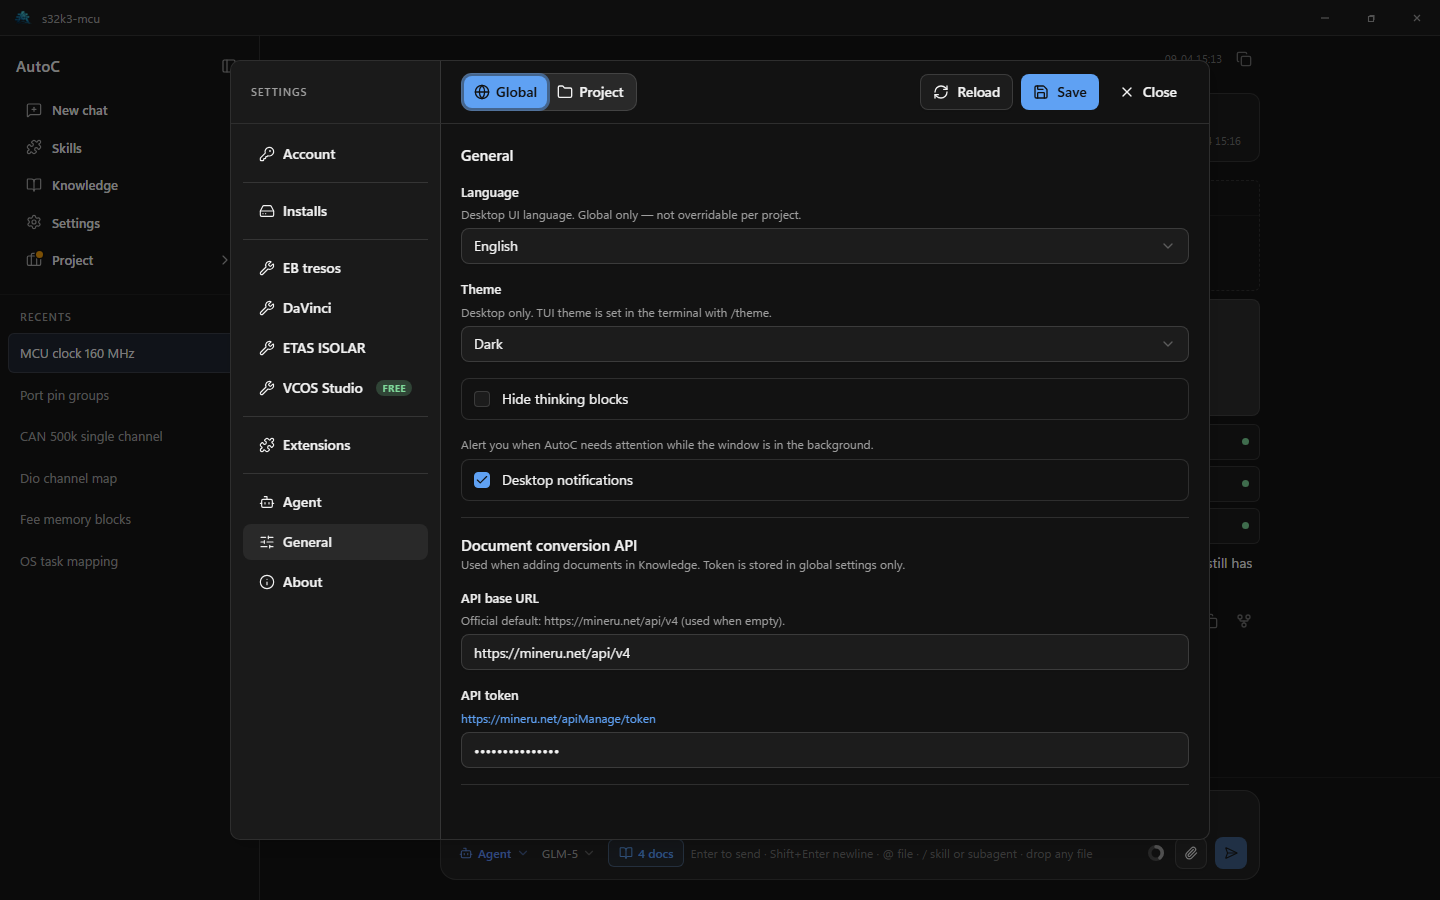Viewport: 1440px width, 900px height.
Task: Expand the Project sidebar chevron
Action: [x=224, y=260]
